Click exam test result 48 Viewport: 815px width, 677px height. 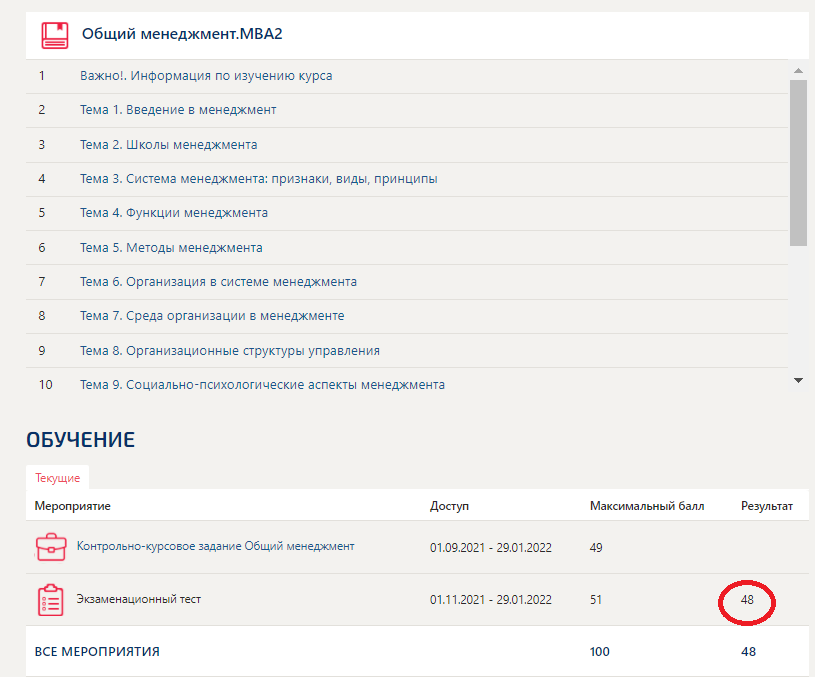[747, 600]
